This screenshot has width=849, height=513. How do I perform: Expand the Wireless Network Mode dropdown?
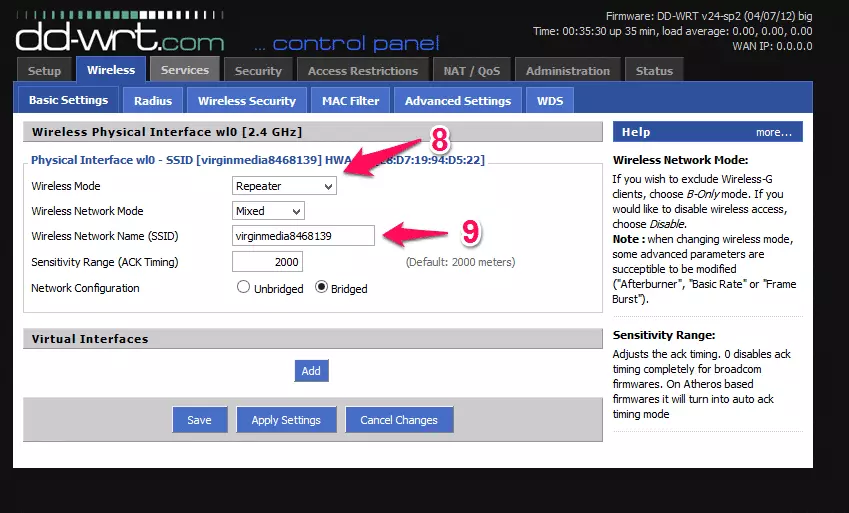(x=268, y=211)
